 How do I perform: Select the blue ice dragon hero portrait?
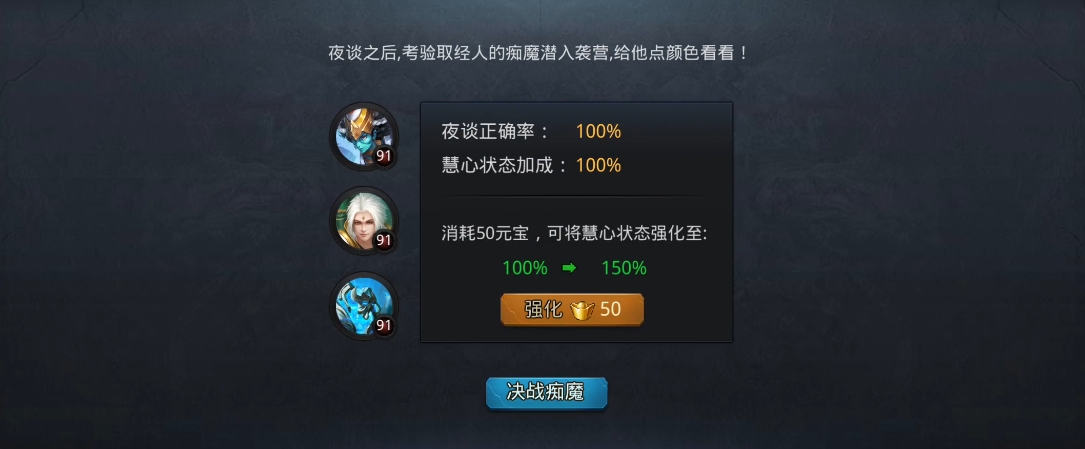point(364,305)
